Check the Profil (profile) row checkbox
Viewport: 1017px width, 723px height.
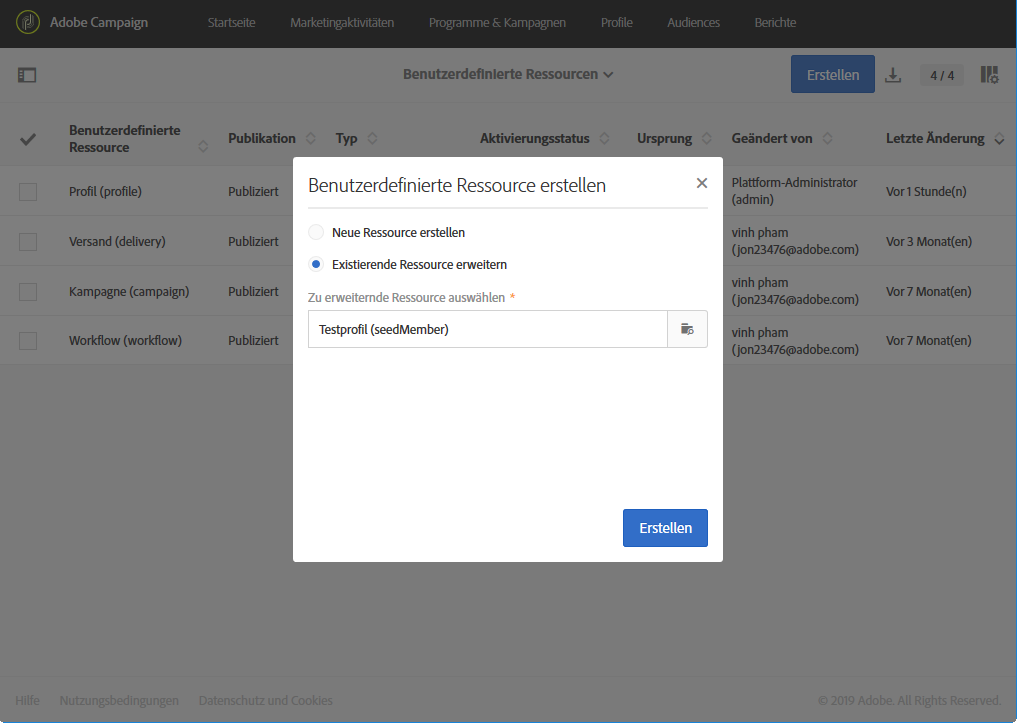[x=28, y=192]
